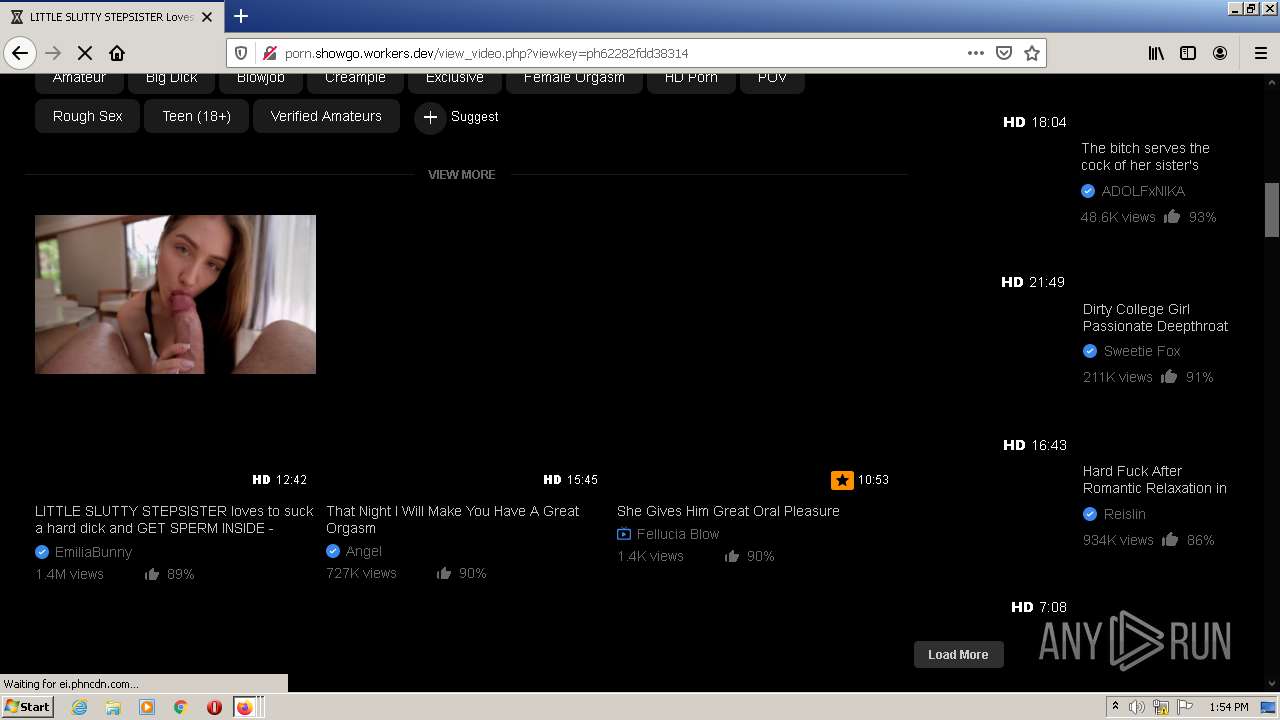This screenshot has height=720, width=1280.
Task: Open the video titled 'That Night I Will'
Action: [x=452, y=519]
